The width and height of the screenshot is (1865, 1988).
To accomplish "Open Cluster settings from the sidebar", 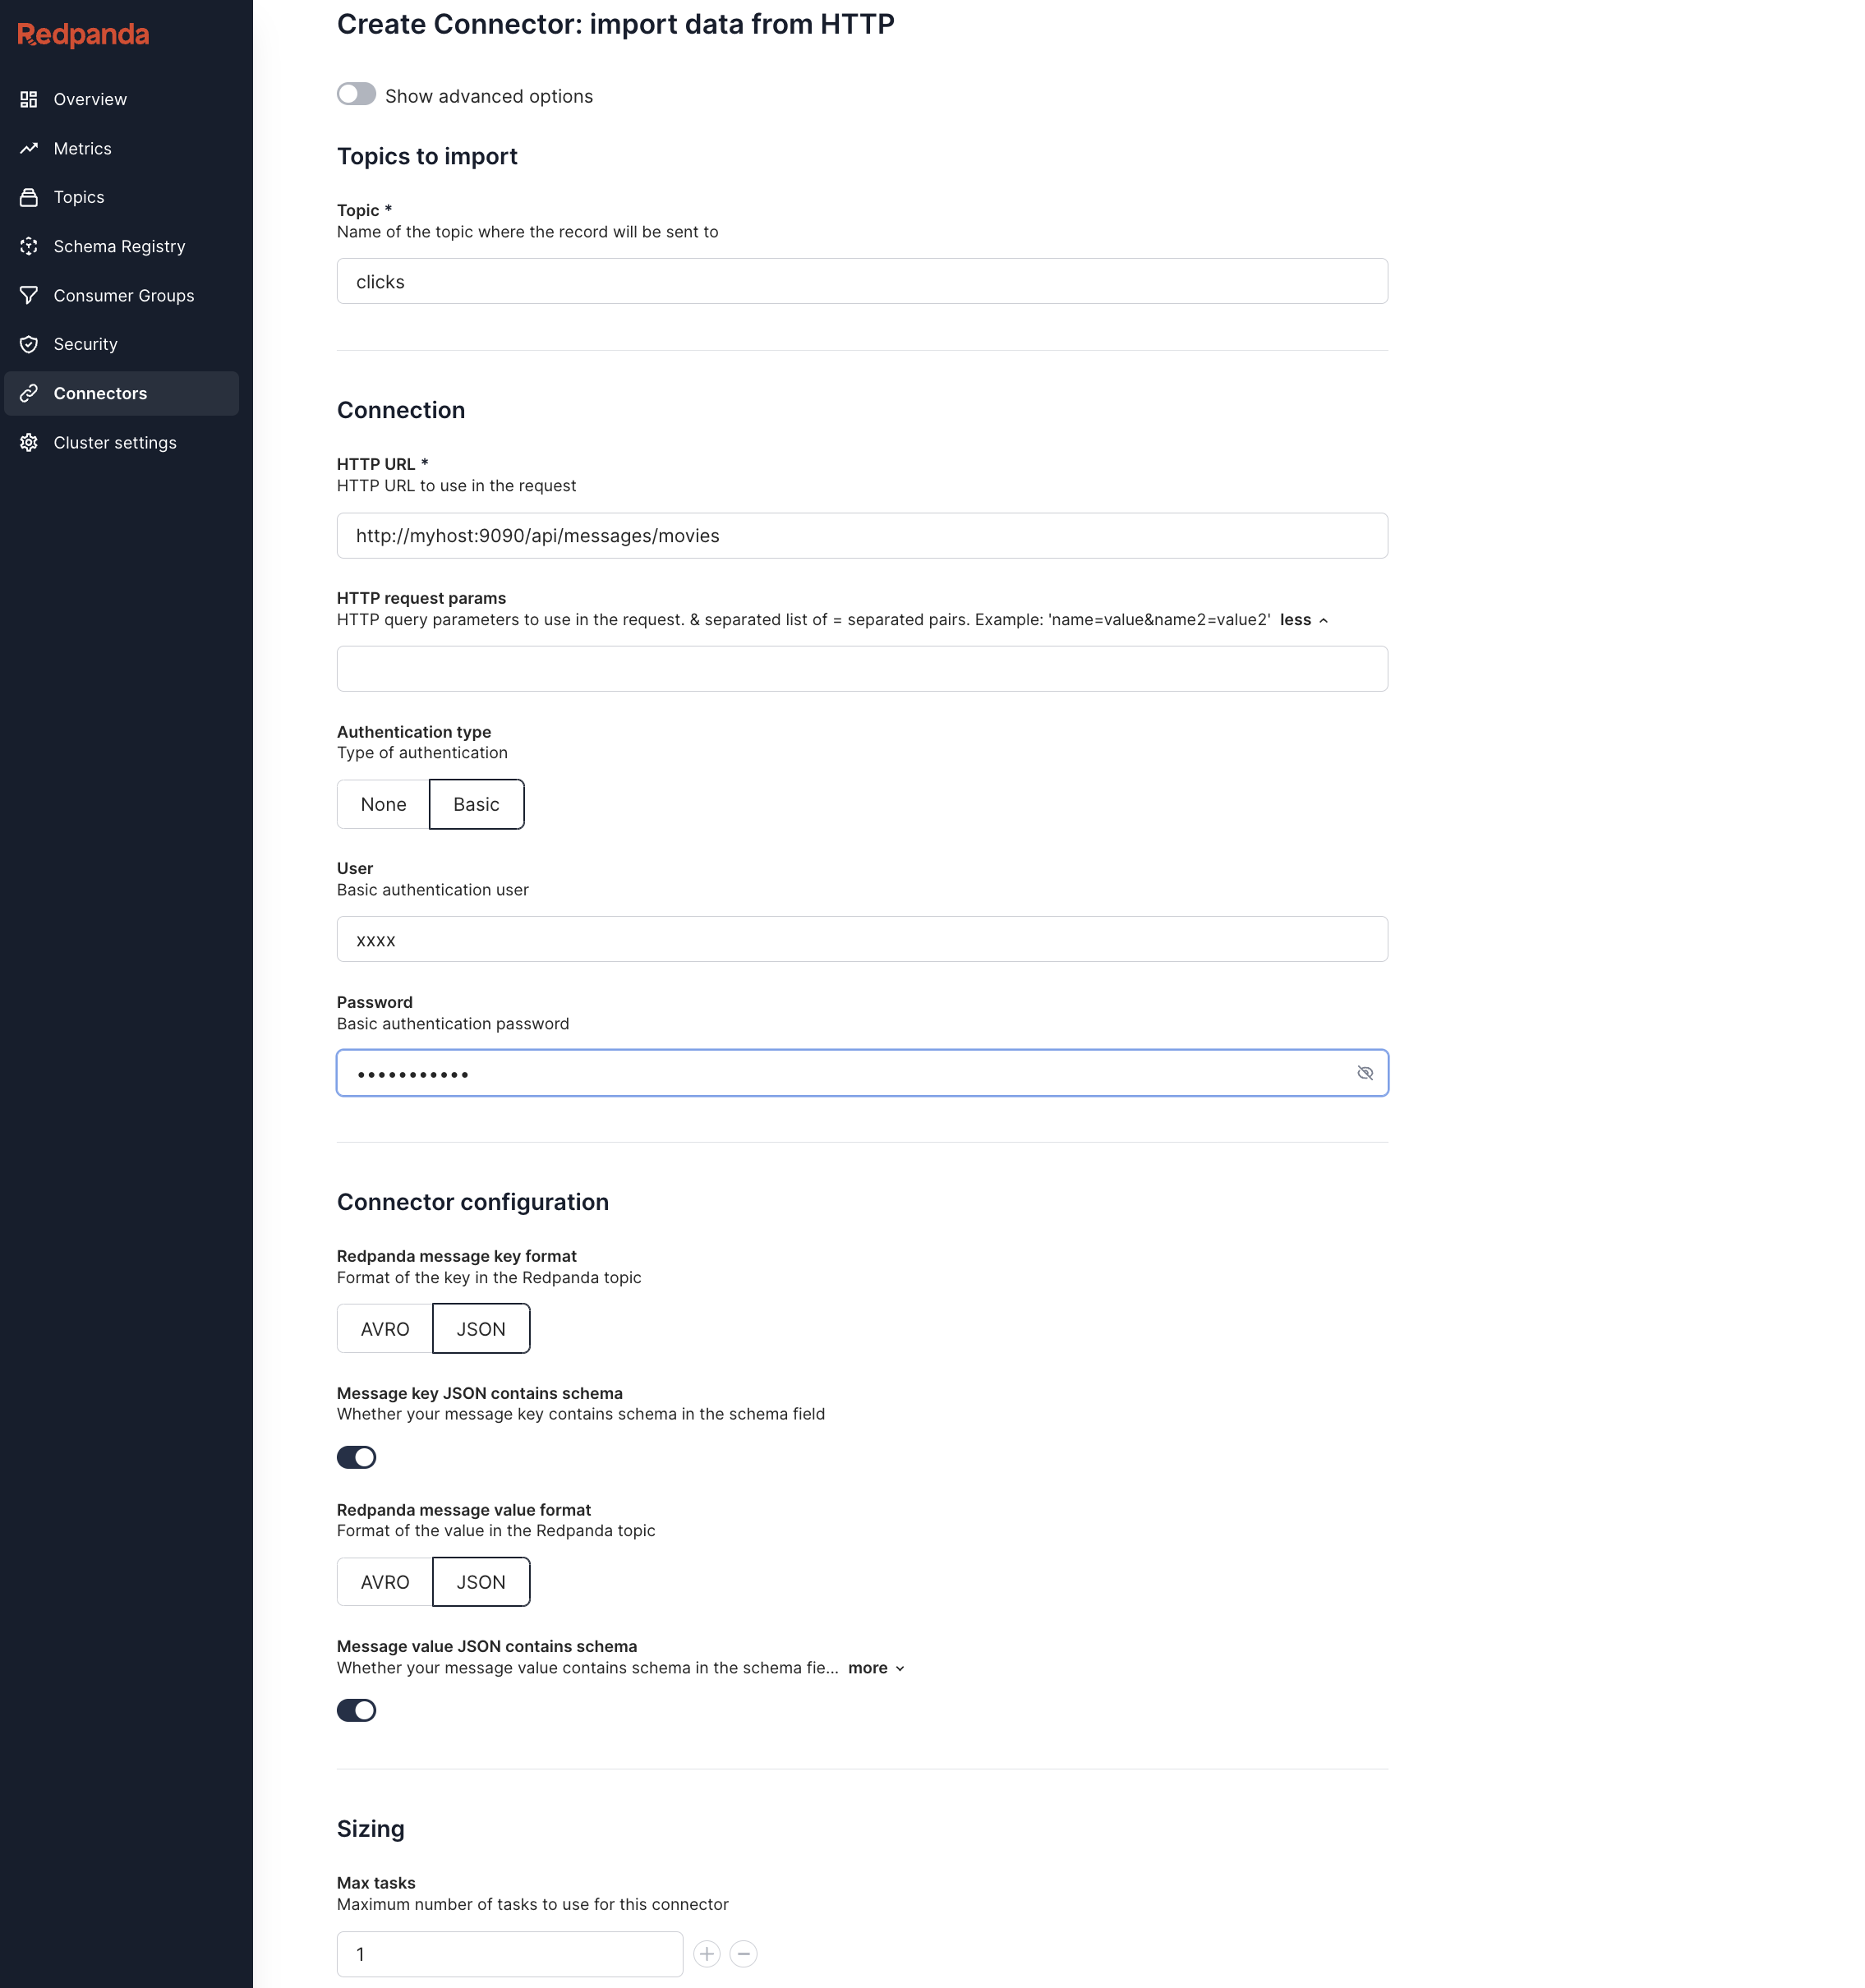I will tap(115, 442).
